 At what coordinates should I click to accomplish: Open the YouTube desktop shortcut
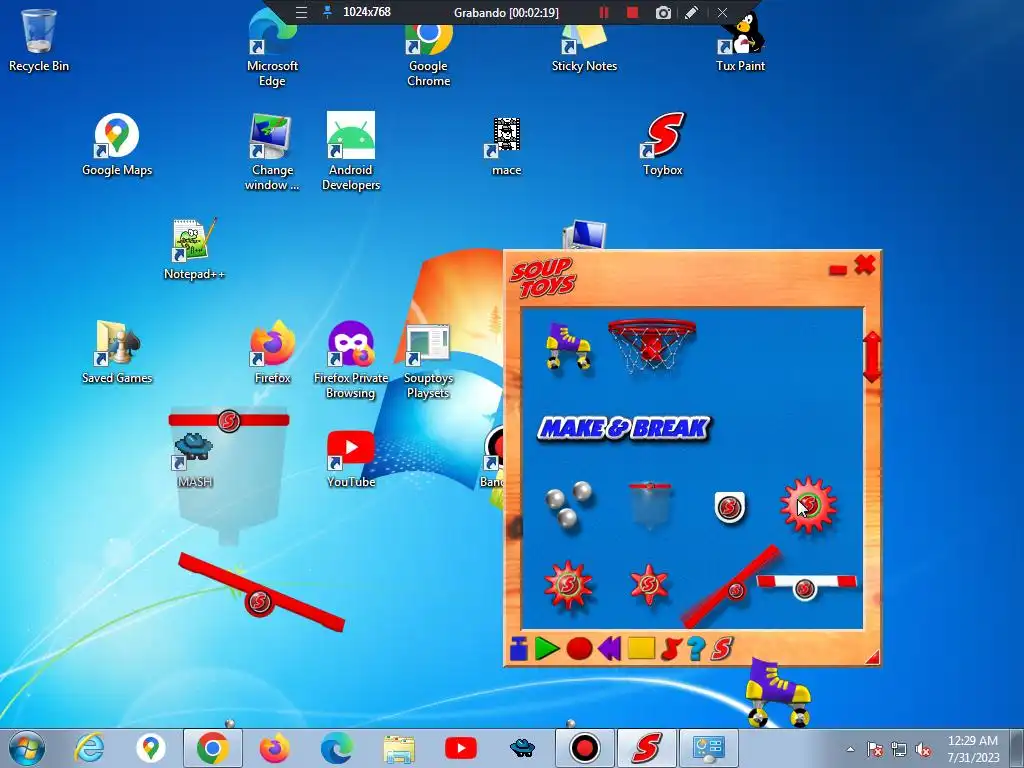tap(351, 459)
